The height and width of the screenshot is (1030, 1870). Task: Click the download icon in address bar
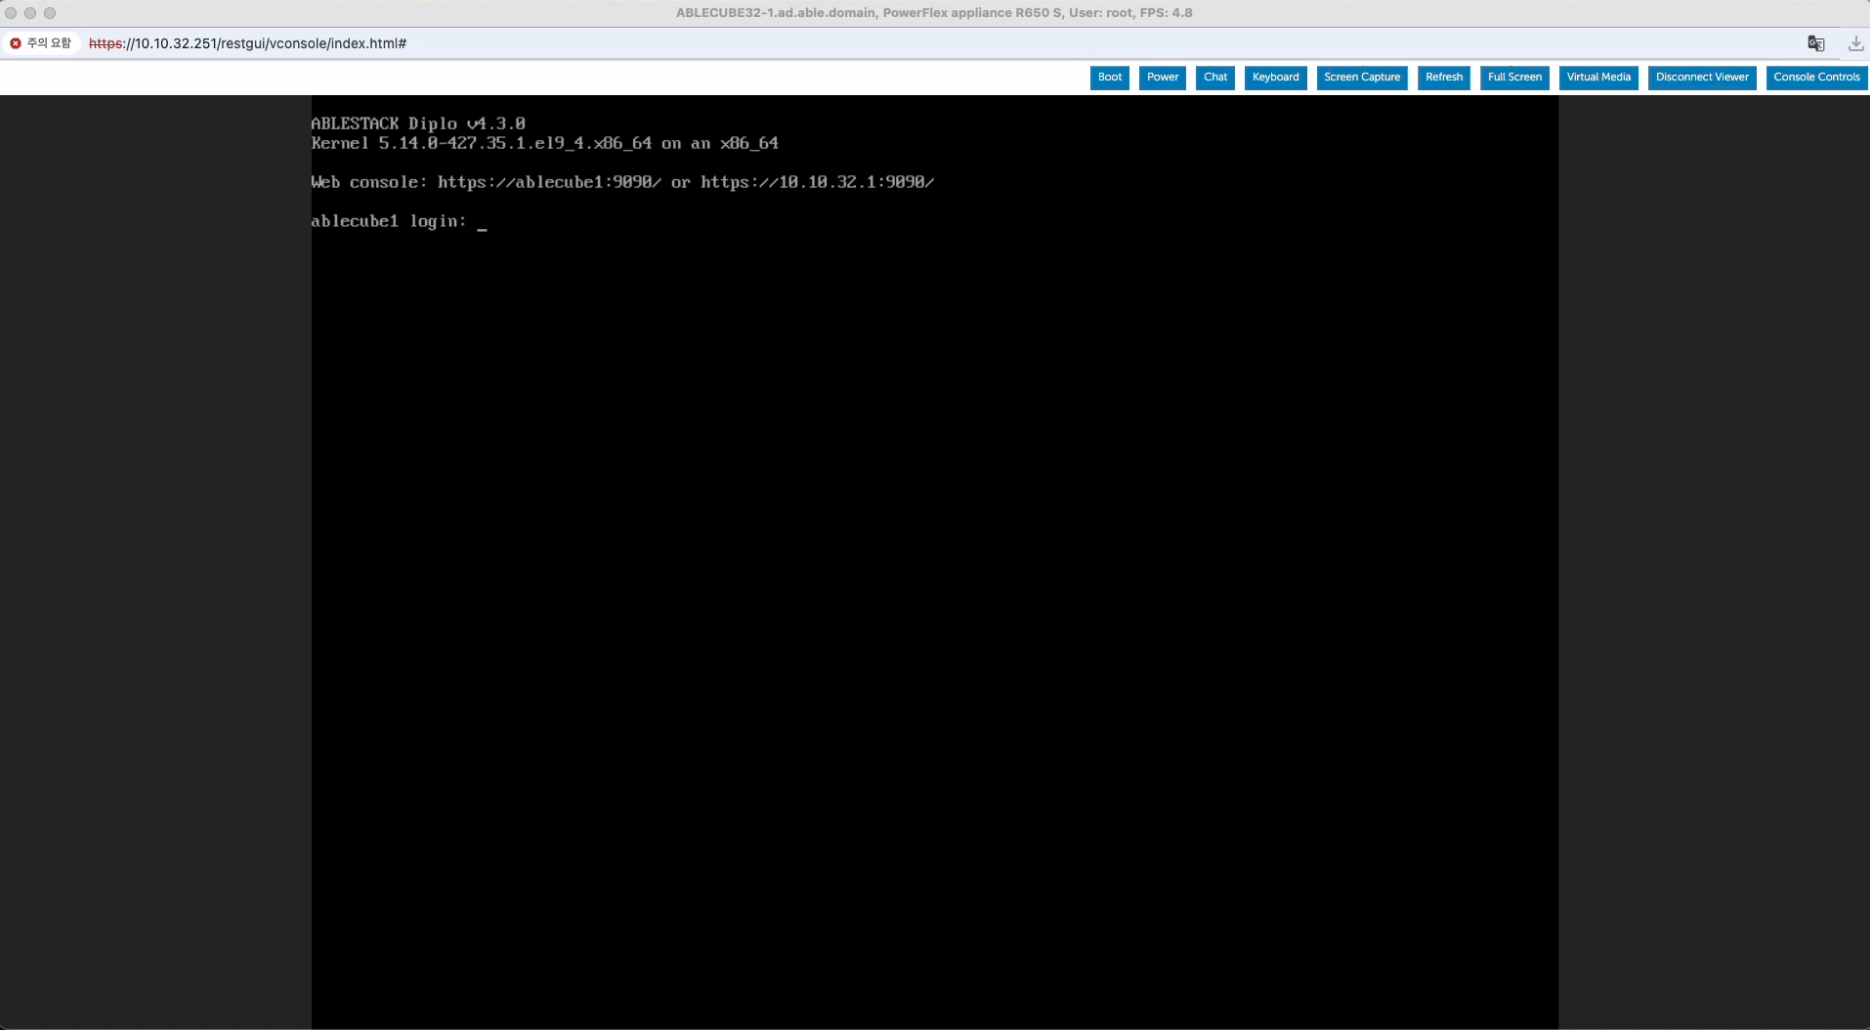(x=1856, y=43)
